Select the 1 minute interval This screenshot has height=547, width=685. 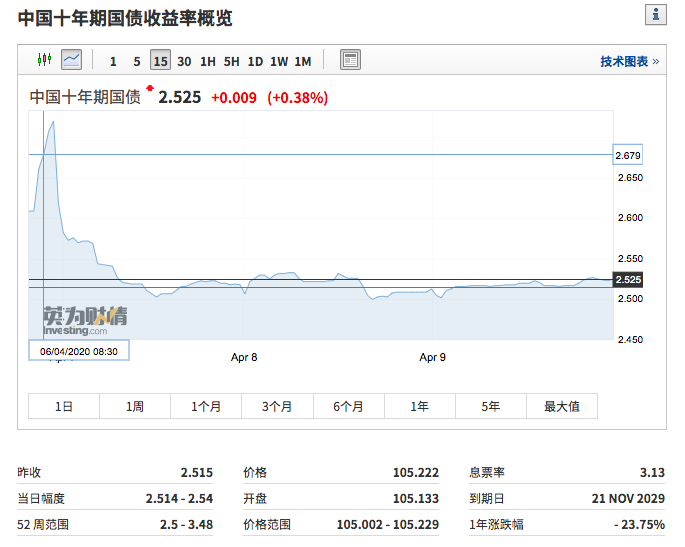(113, 61)
